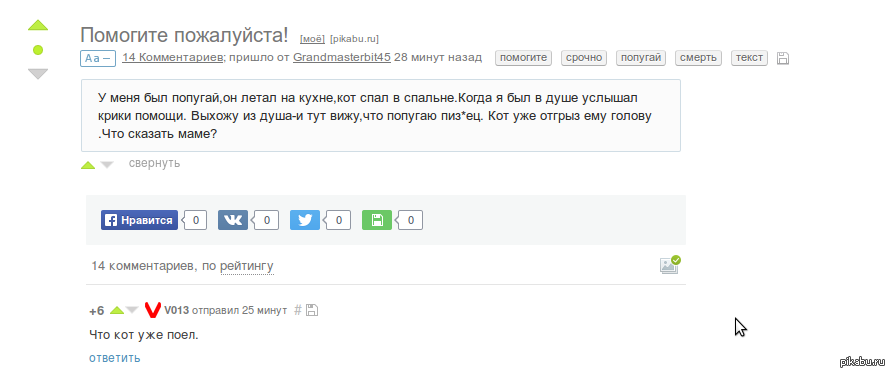Save the V013 comment with the floppy icon
The image size is (890, 373).
tap(312, 310)
